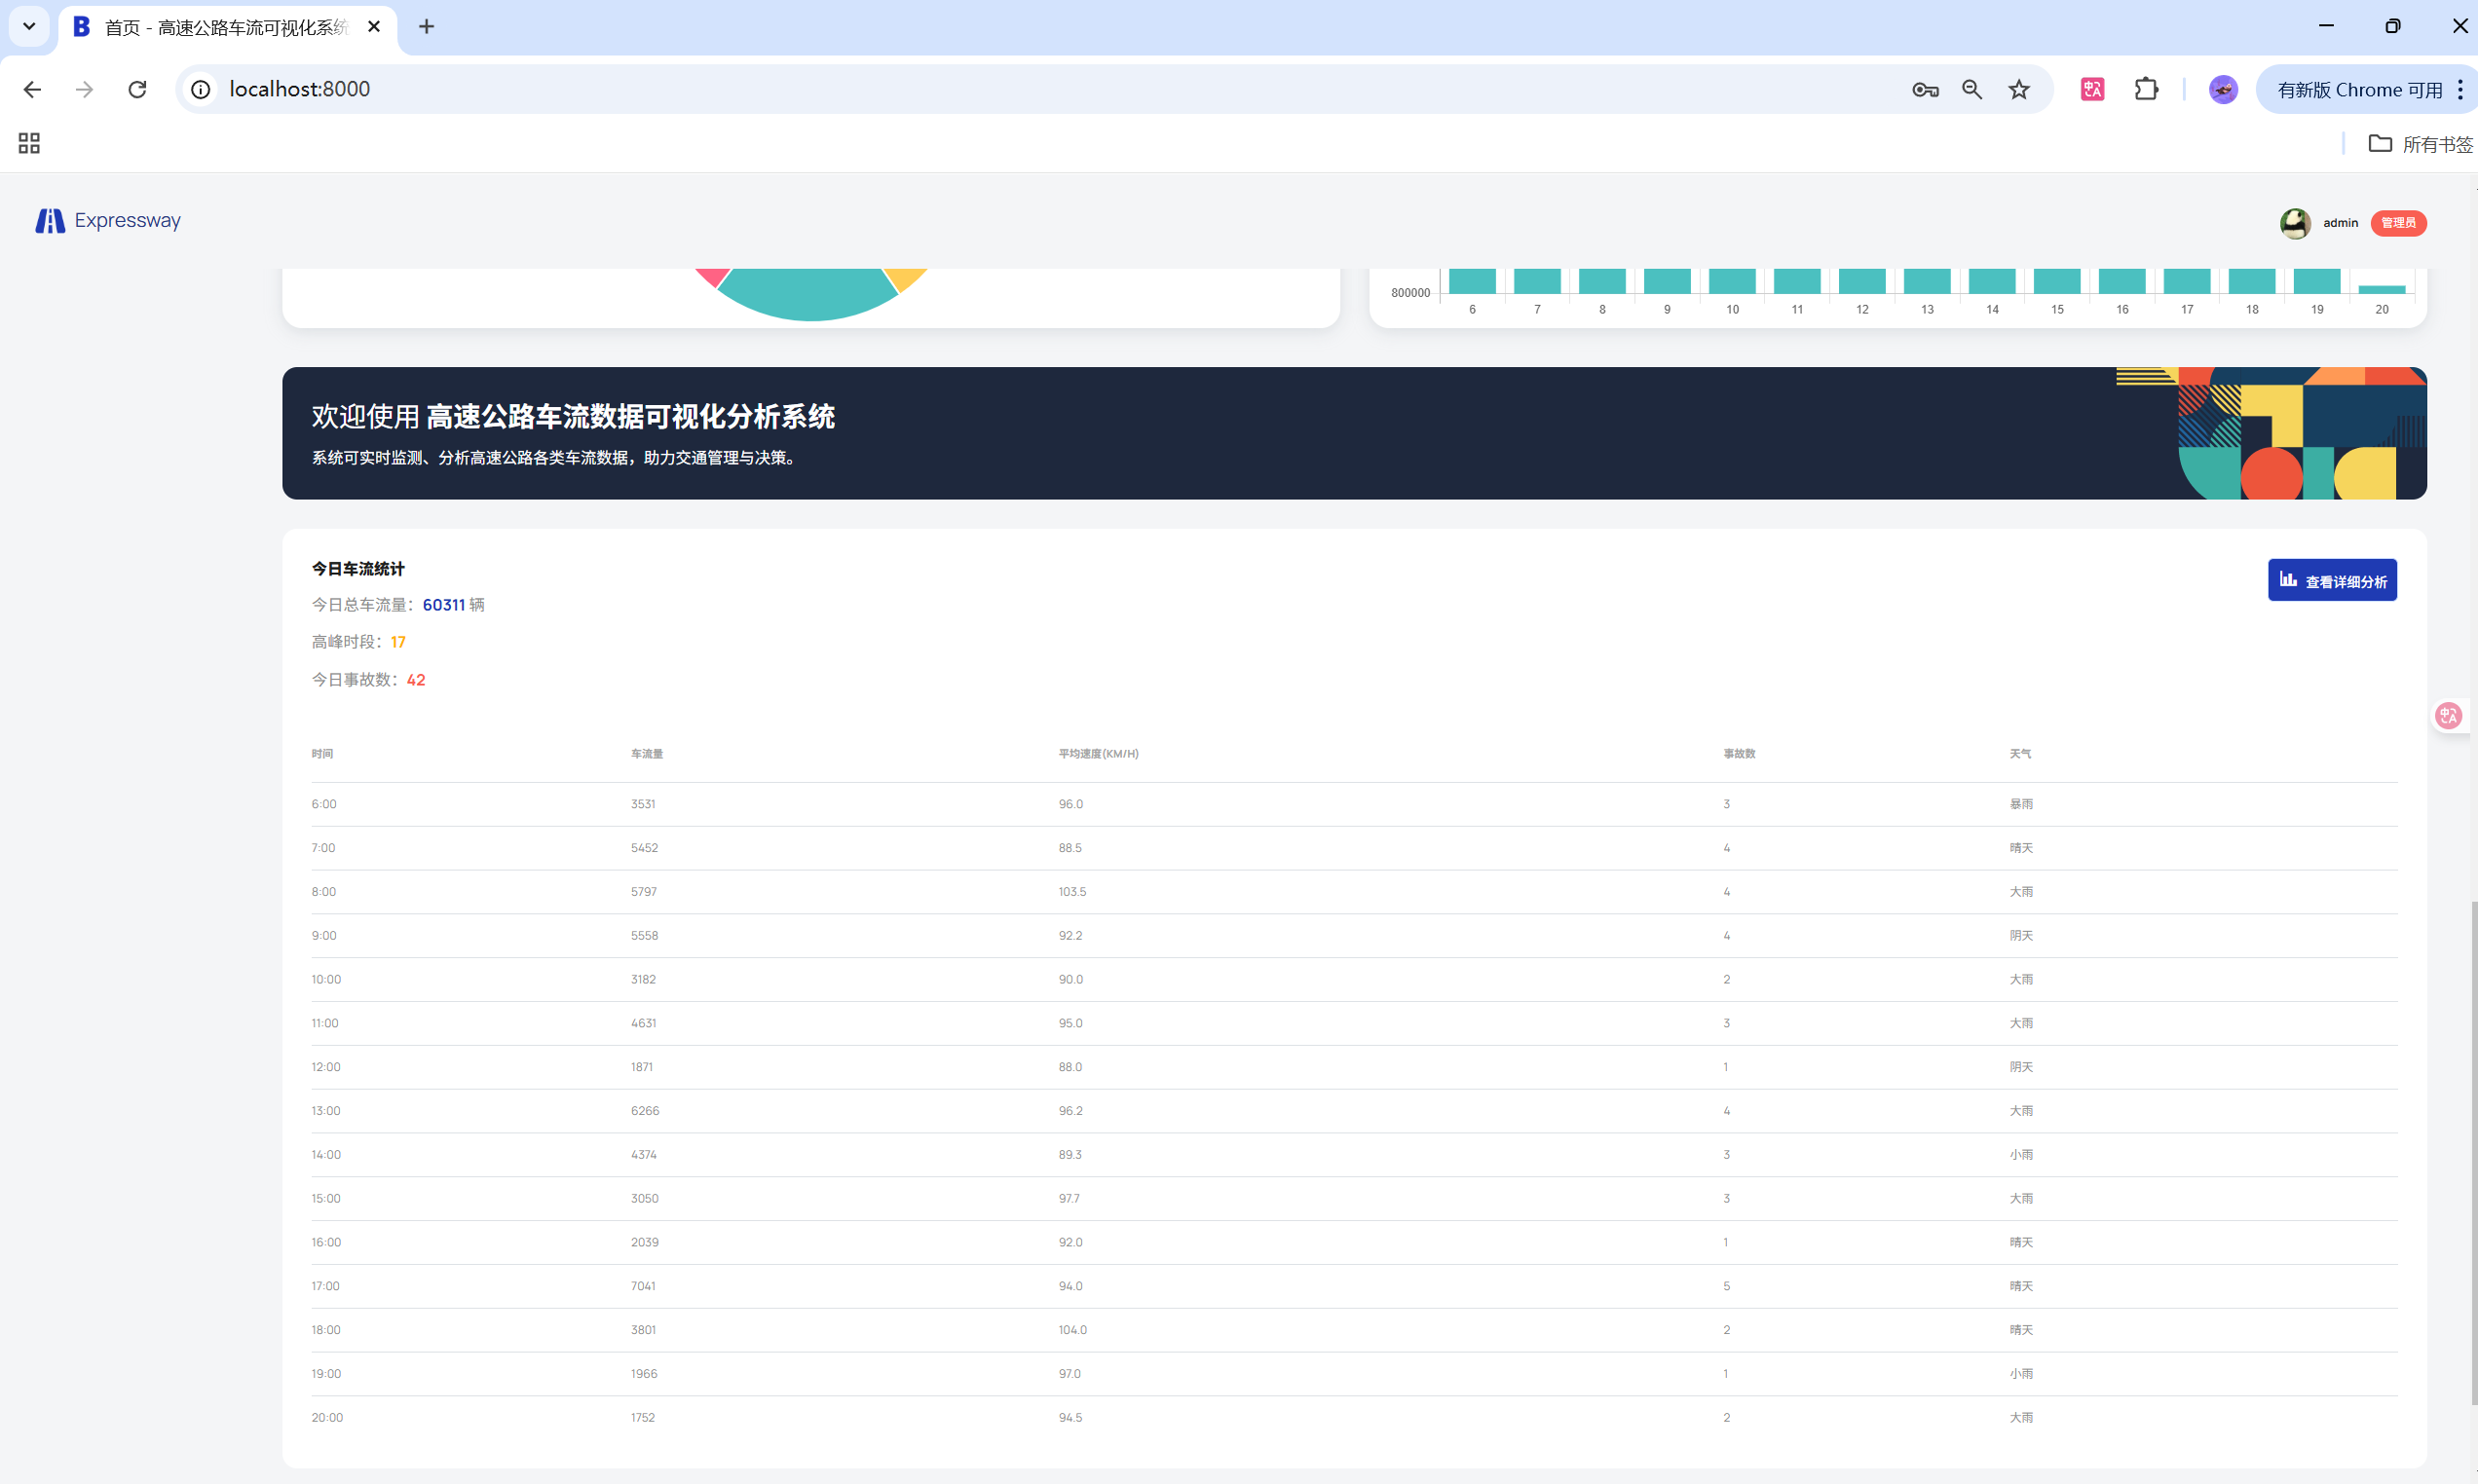Select the 首页 browser tab
Viewport: 2478px width, 1484px height.
coord(225,28)
